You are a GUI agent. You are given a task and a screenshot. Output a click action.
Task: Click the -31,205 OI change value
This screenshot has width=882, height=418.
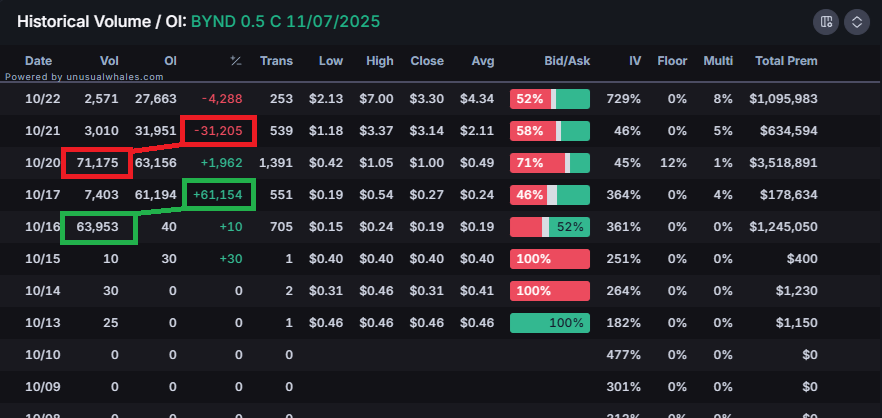(218, 131)
